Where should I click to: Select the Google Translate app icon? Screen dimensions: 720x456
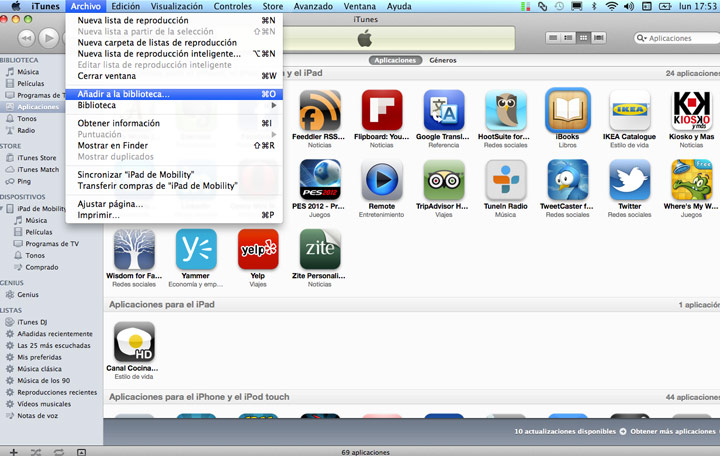[x=442, y=110]
